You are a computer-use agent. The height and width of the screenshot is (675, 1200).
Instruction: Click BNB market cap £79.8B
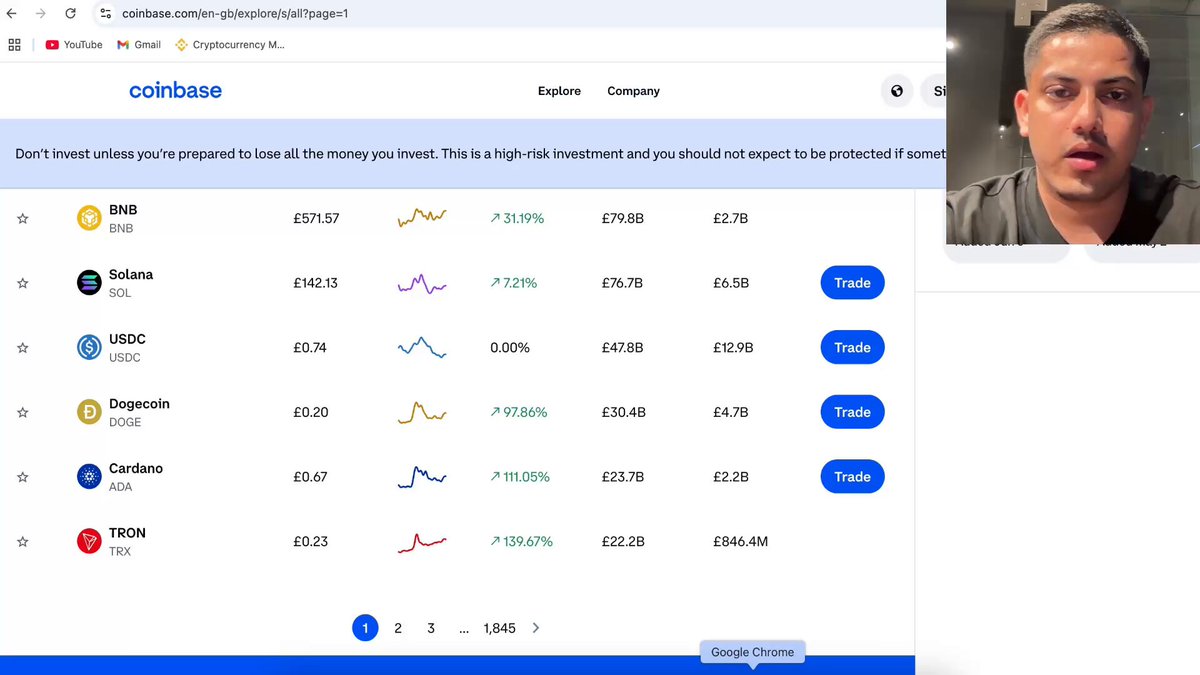[623, 218]
